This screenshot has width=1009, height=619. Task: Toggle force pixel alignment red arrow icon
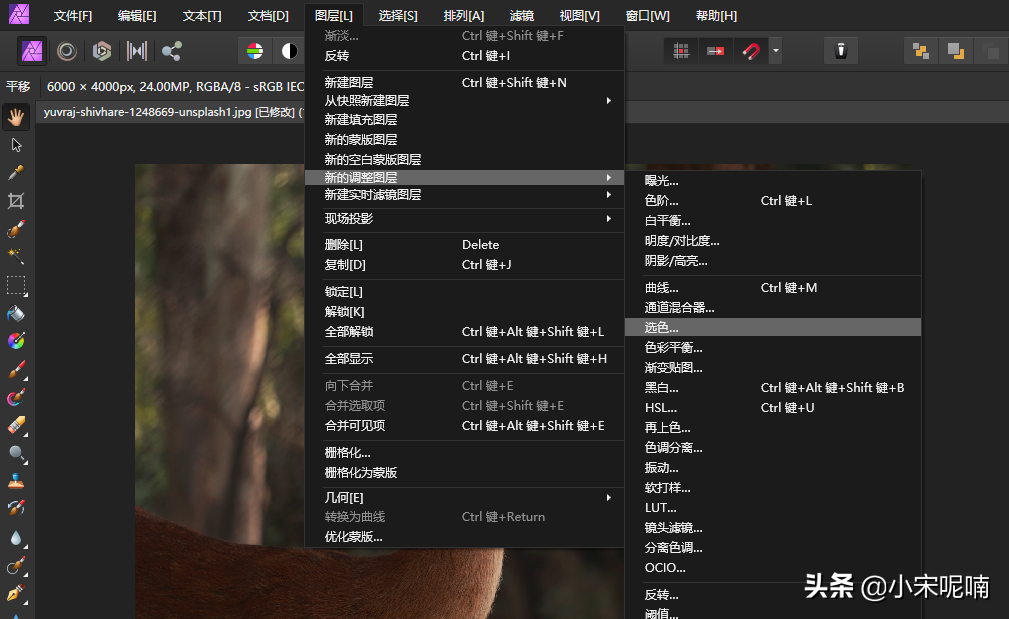[x=716, y=51]
